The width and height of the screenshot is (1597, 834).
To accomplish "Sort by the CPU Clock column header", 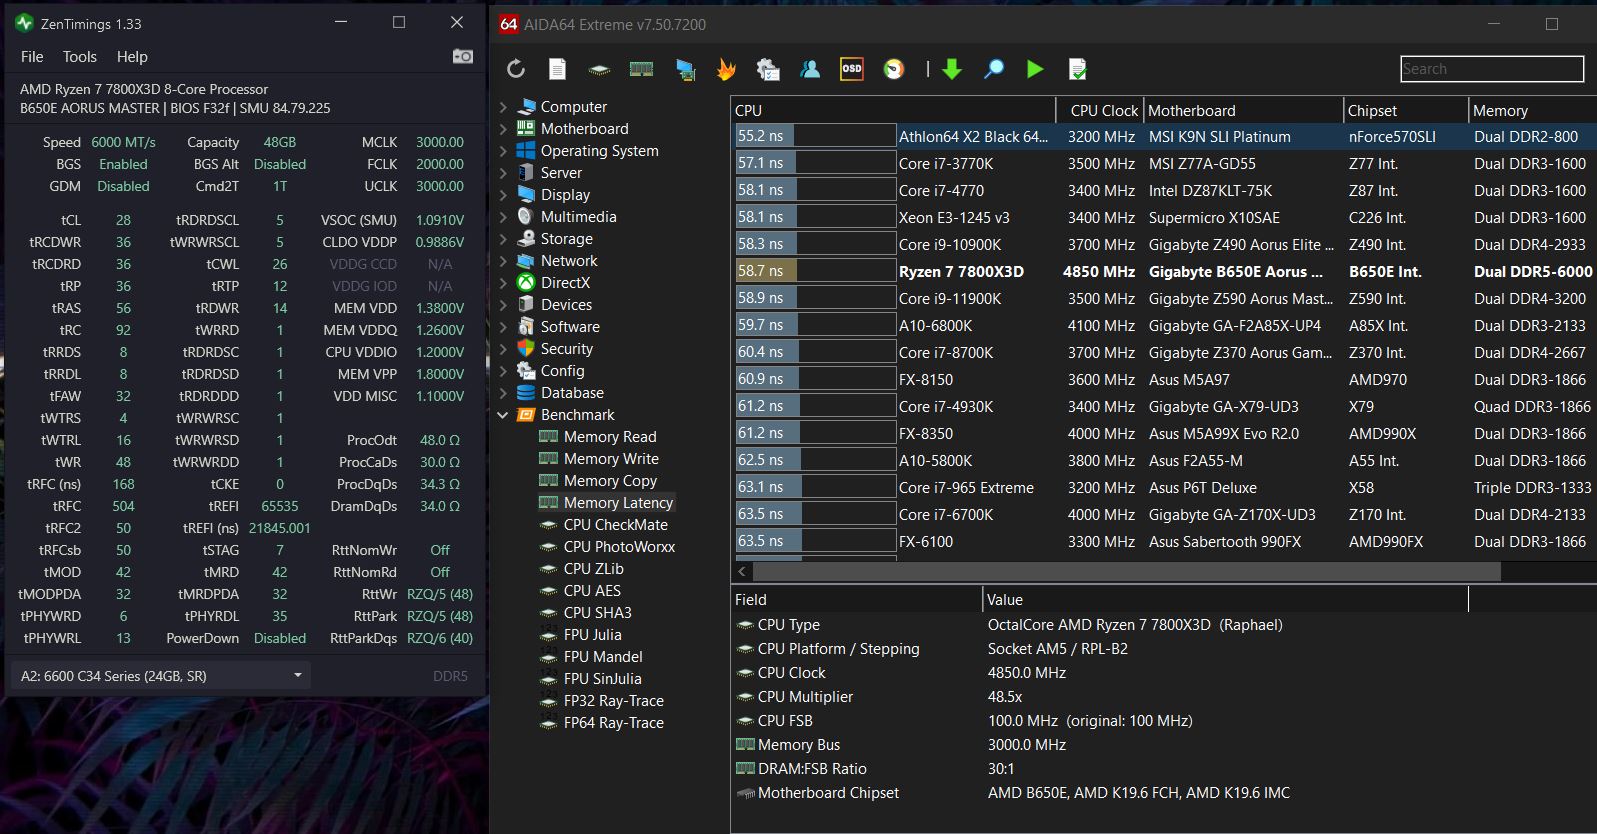I will 1100,111.
